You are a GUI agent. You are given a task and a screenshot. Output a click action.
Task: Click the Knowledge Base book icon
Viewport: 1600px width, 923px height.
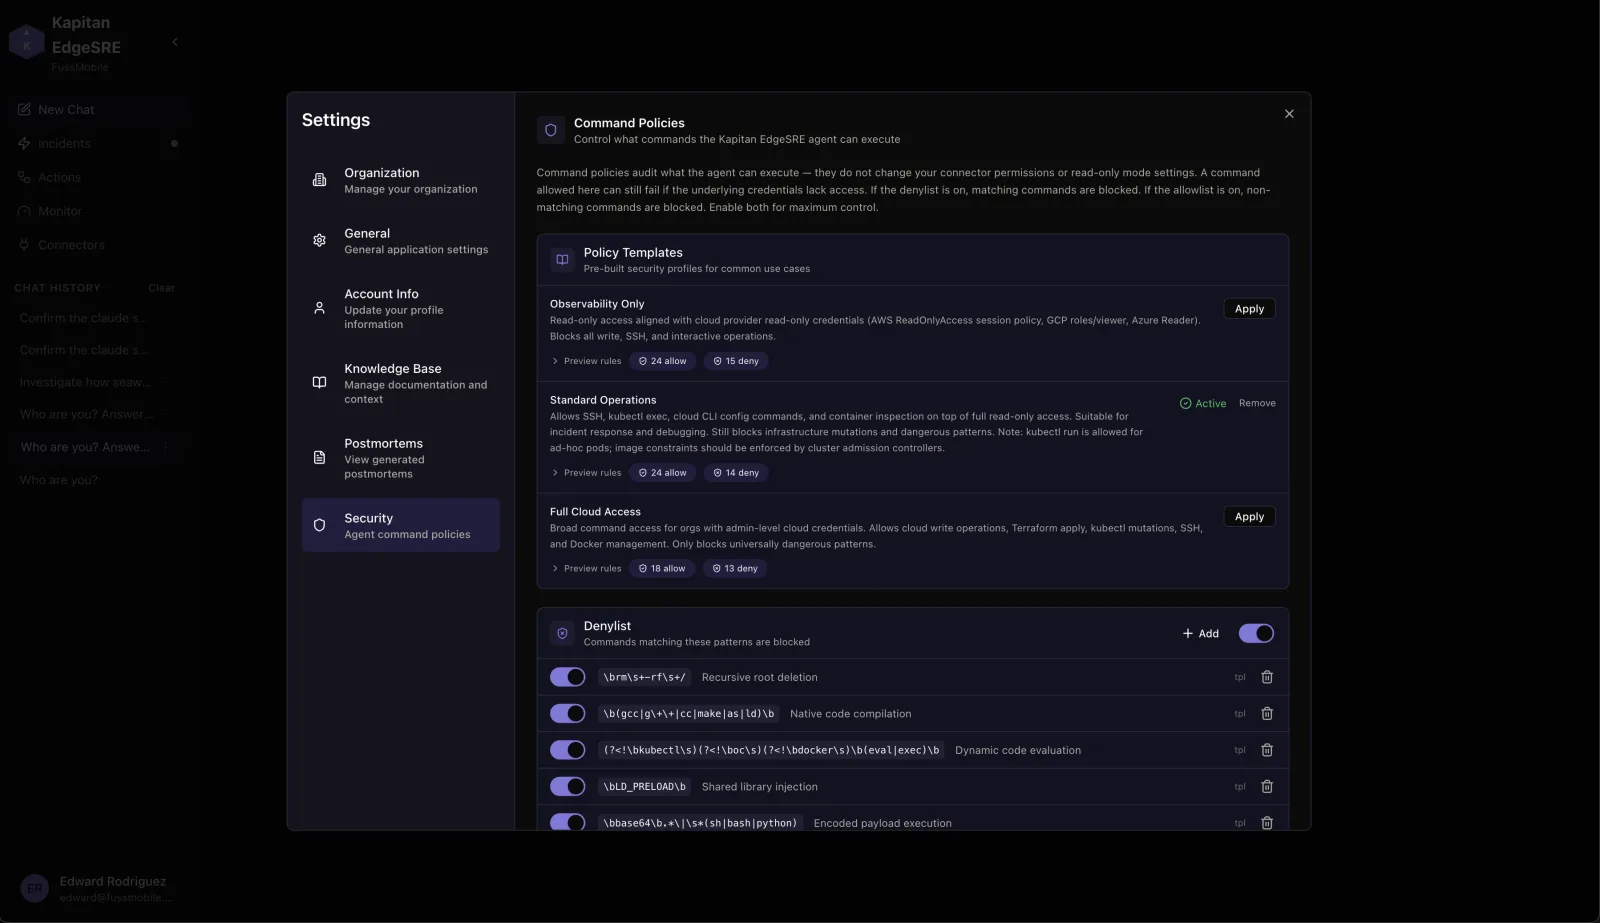coord(320,383)
